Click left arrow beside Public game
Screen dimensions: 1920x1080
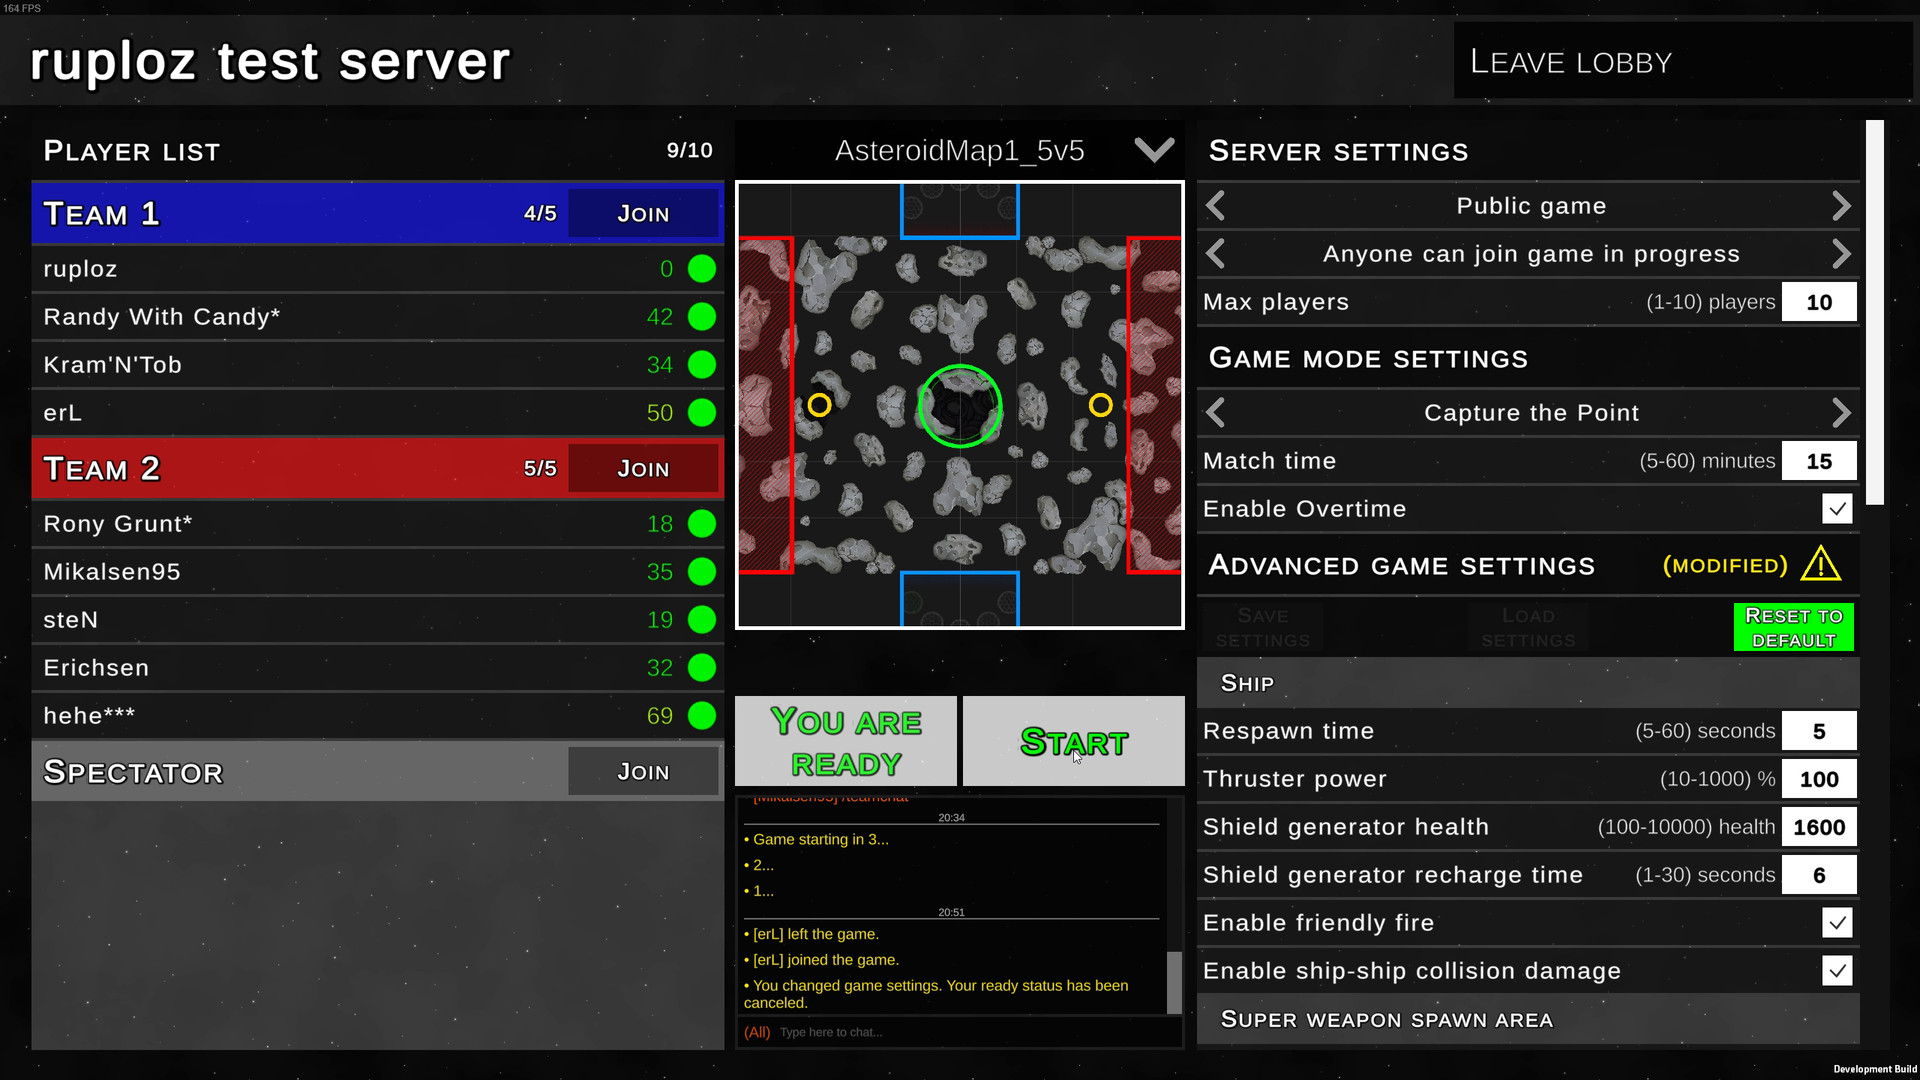[x=1216, y=206]
